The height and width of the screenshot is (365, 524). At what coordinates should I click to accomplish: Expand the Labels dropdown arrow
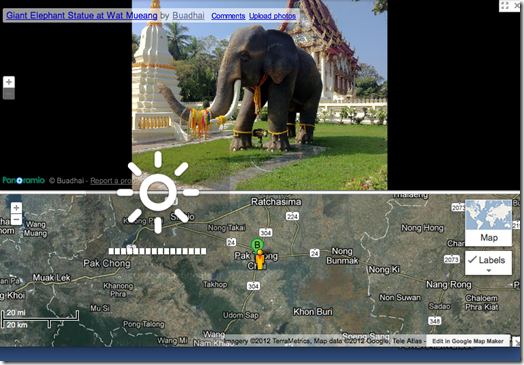pos(489,270)
